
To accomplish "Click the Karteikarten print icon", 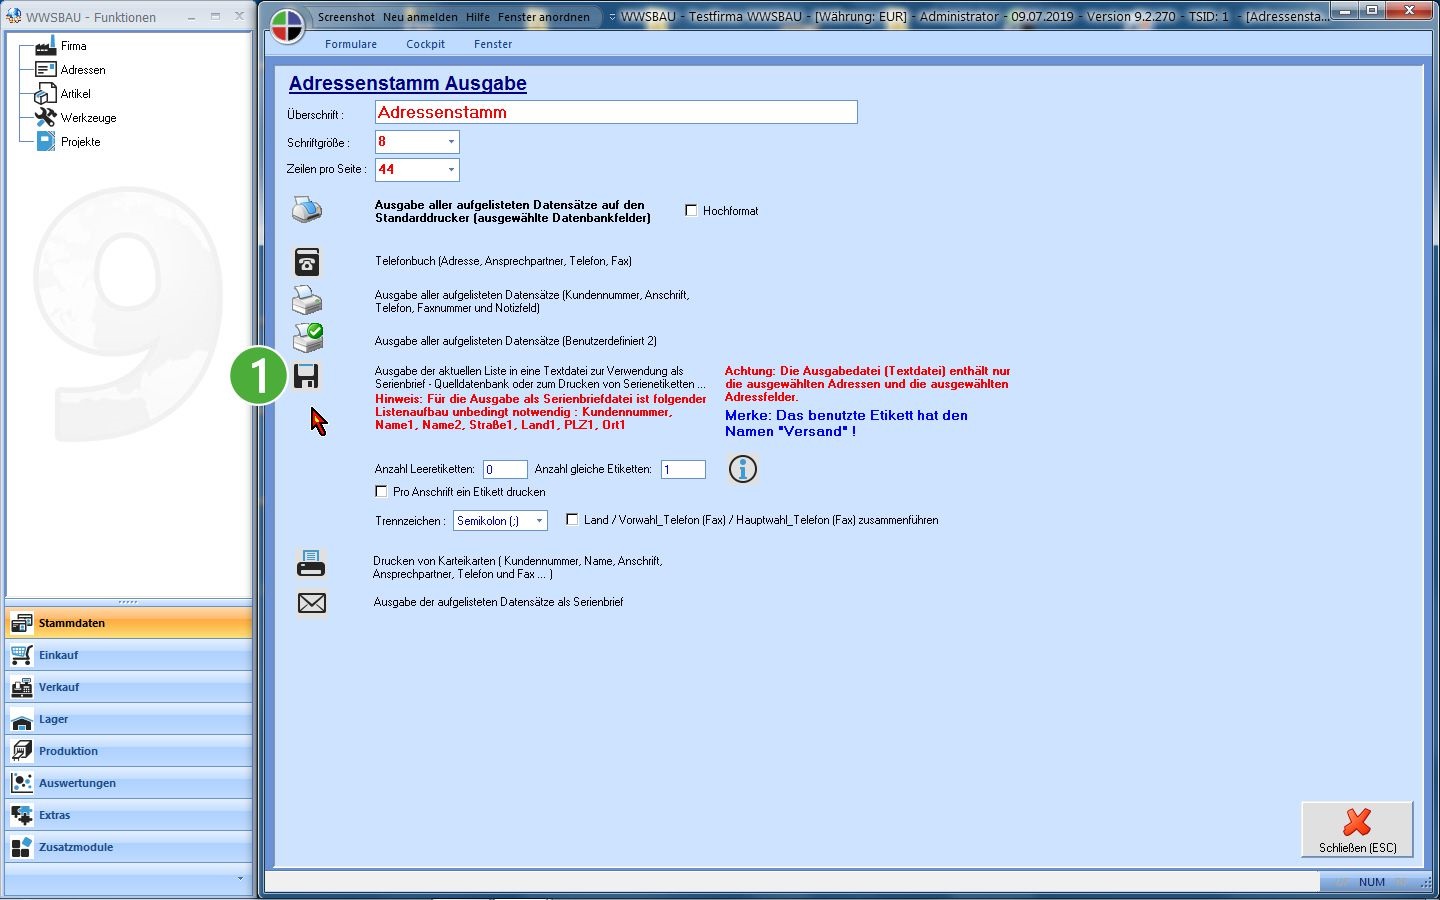I will [x=311, y=564].
